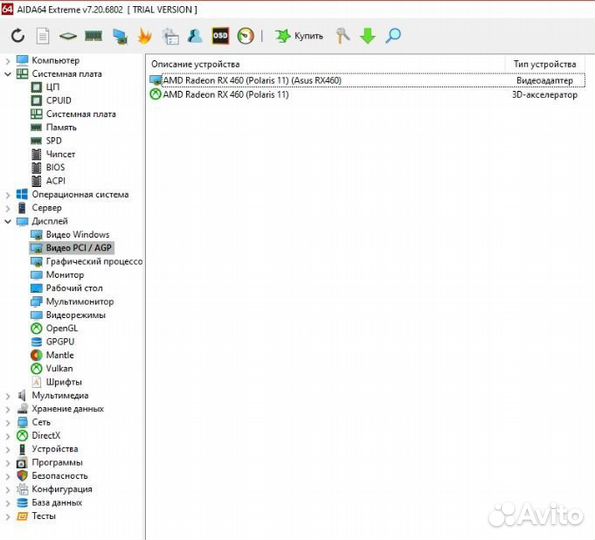Open the gauge benchmark icon in toolbar
Viewport: 595px width, 540px height.
pos(246,36)
